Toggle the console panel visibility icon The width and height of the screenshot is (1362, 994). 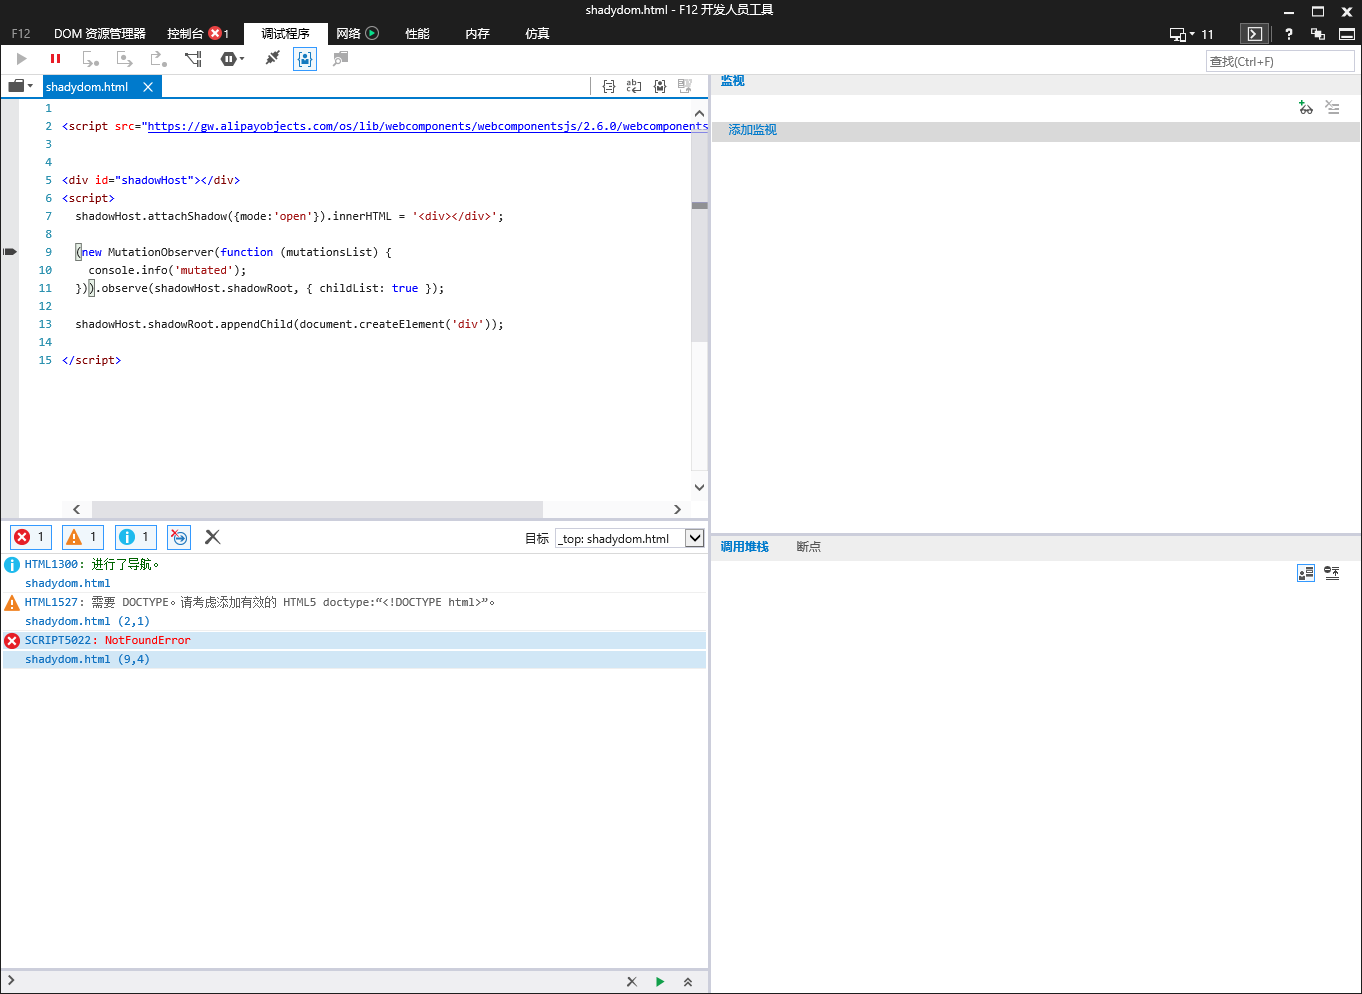tap(1254, 34)
